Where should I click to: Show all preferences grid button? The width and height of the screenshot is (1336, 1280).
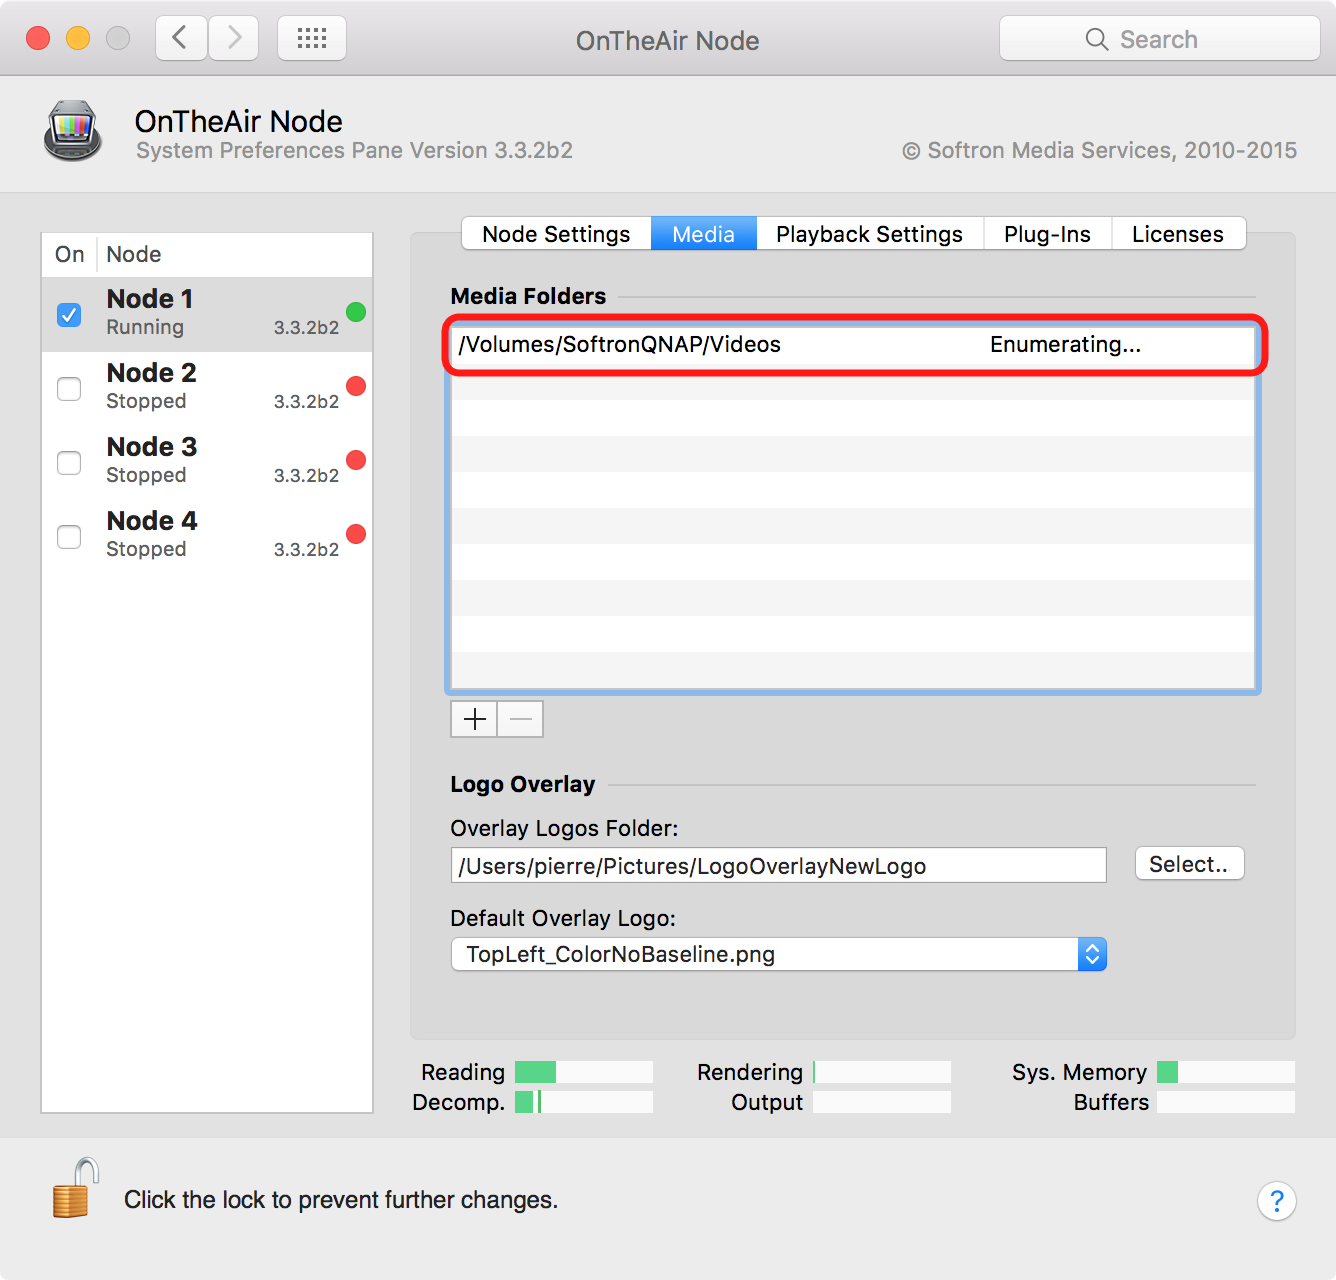312,39
